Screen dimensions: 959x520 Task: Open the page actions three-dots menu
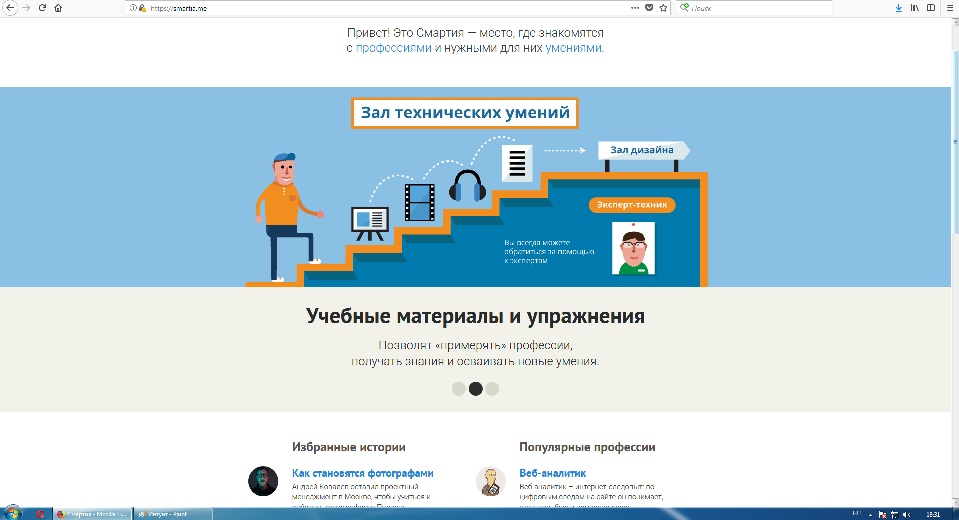[x=635, y=7]
